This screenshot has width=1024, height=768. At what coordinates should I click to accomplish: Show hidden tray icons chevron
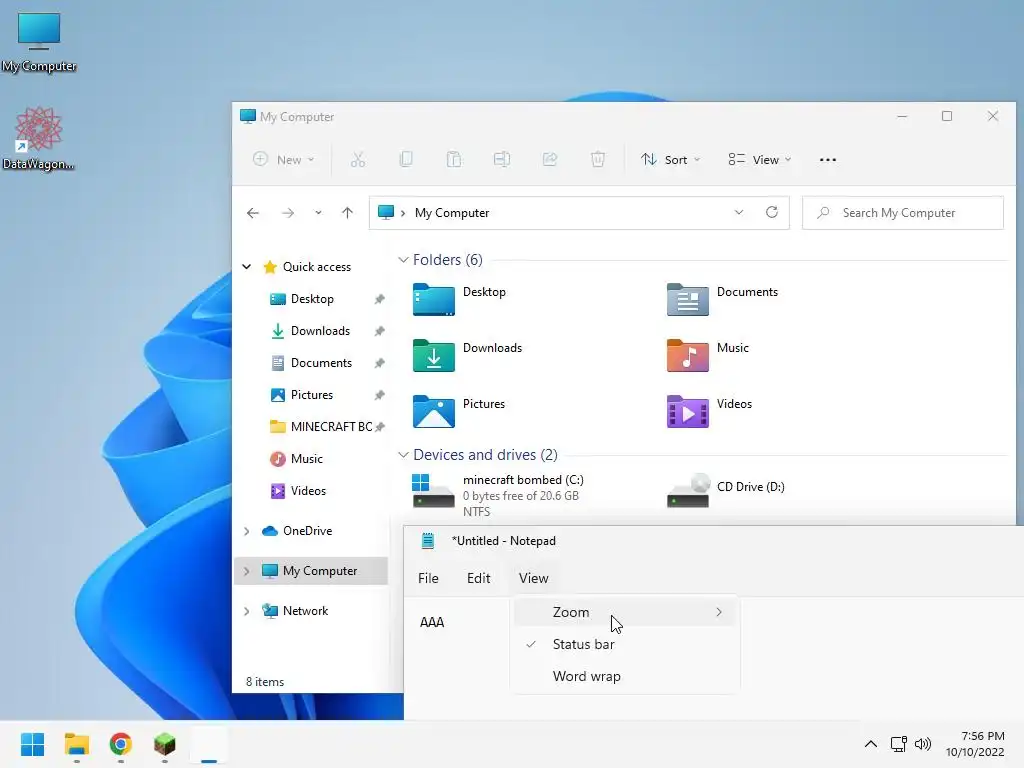click(871, 744)
